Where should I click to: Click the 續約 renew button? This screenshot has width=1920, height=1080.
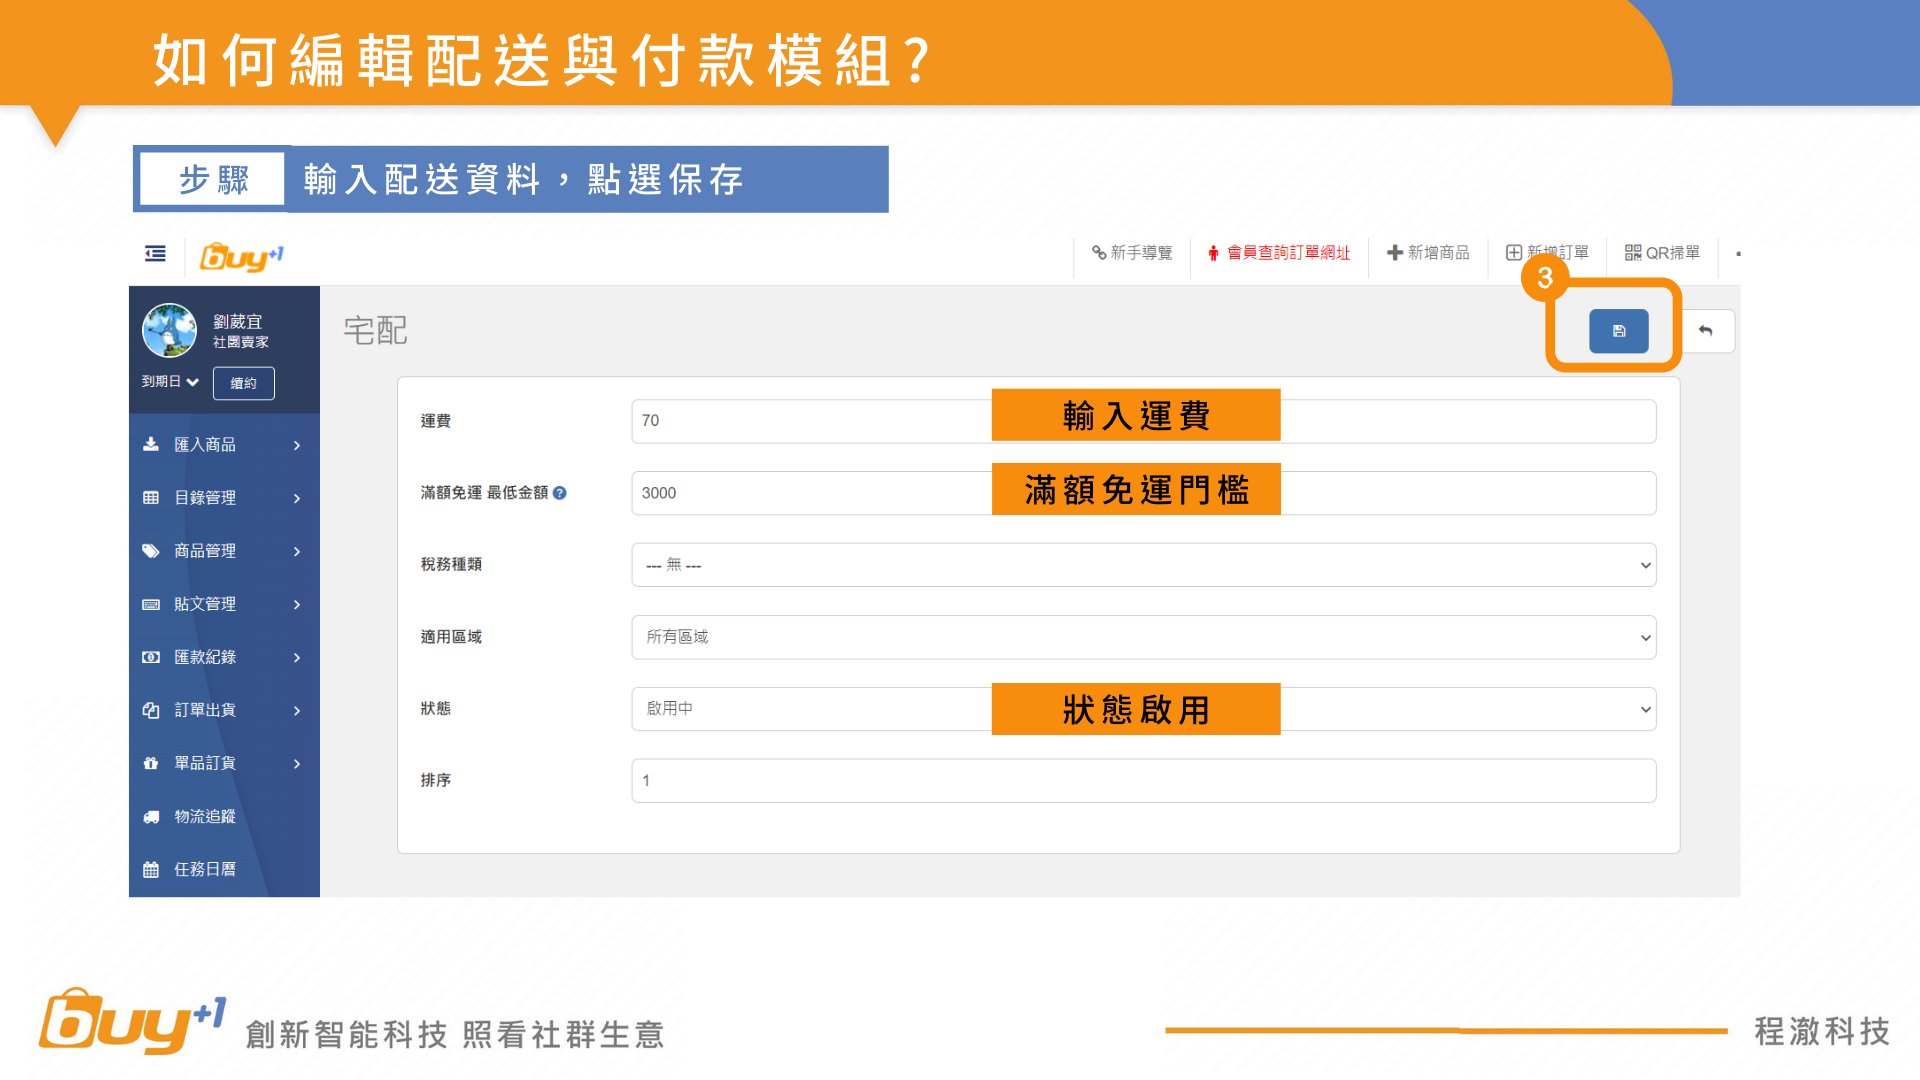click(243, 383)
